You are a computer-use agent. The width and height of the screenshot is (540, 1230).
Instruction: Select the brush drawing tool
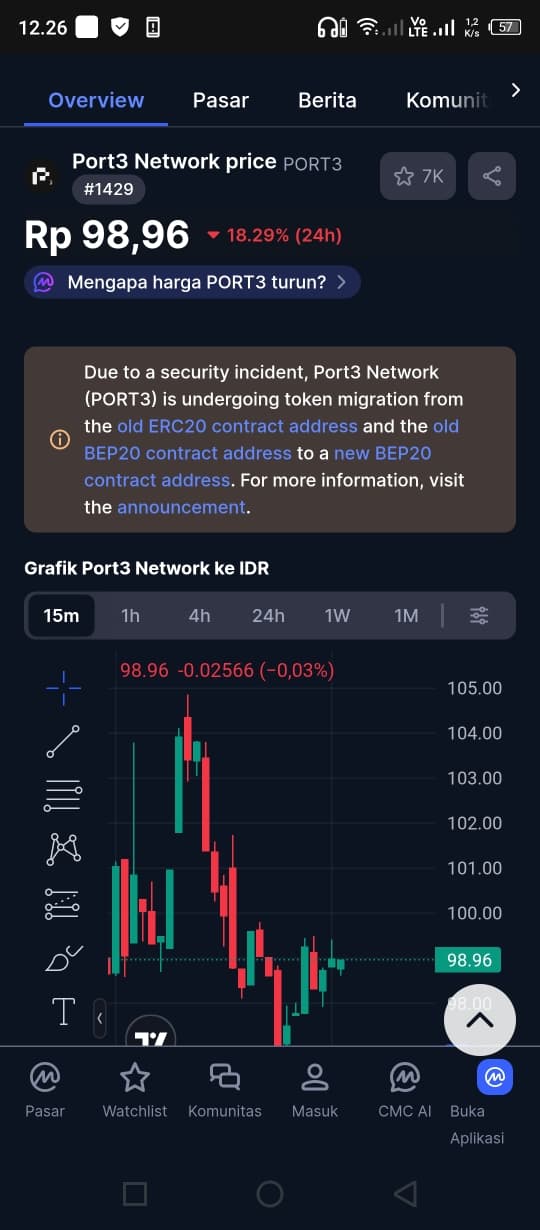(x=64, y=957)
